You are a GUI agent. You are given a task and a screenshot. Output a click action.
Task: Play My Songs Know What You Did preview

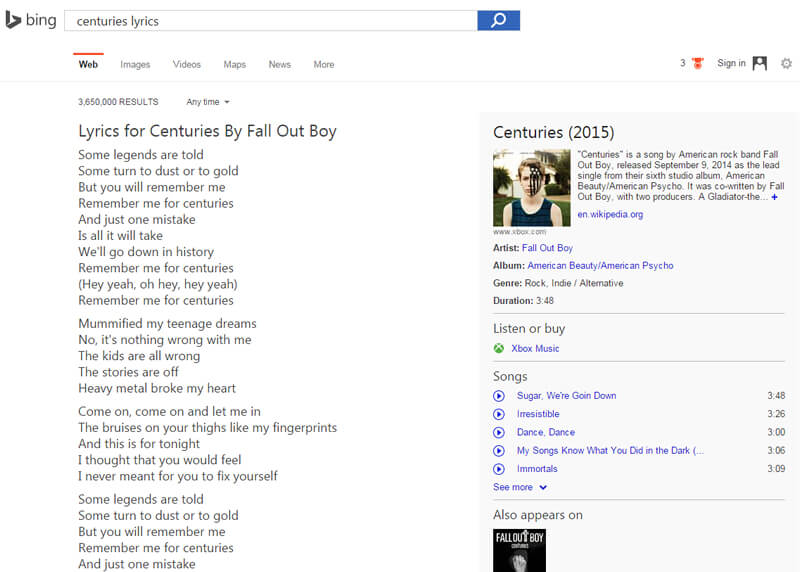(x=499, y=451)
